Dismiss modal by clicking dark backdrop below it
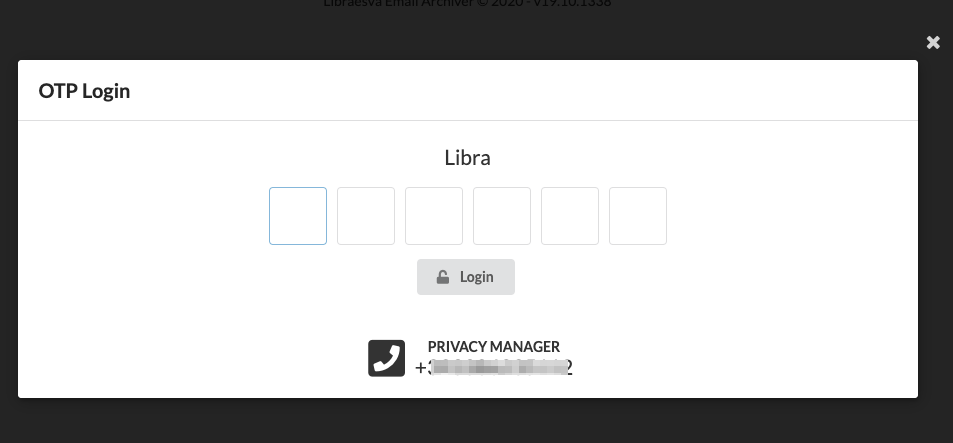953x443 pixels. pyautogui.click(x=467, y=421)
